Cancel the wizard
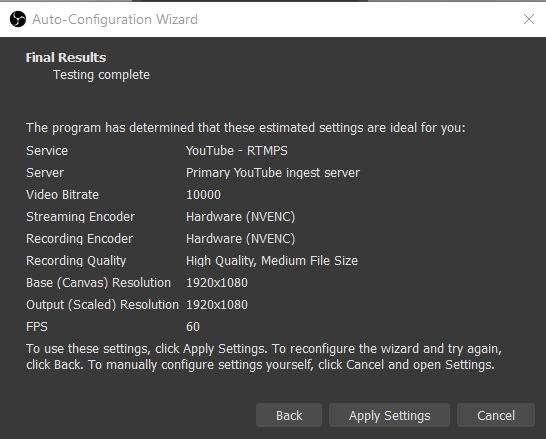The width and height of the screenshot is (546, 439). click(x=496, y=415)
